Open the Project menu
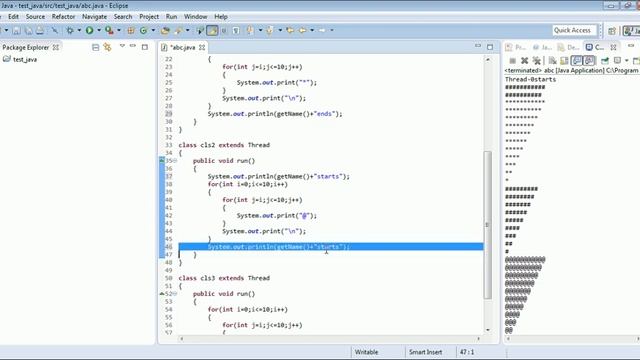This screenshot has width=640, height=360. tap(149, 17)
